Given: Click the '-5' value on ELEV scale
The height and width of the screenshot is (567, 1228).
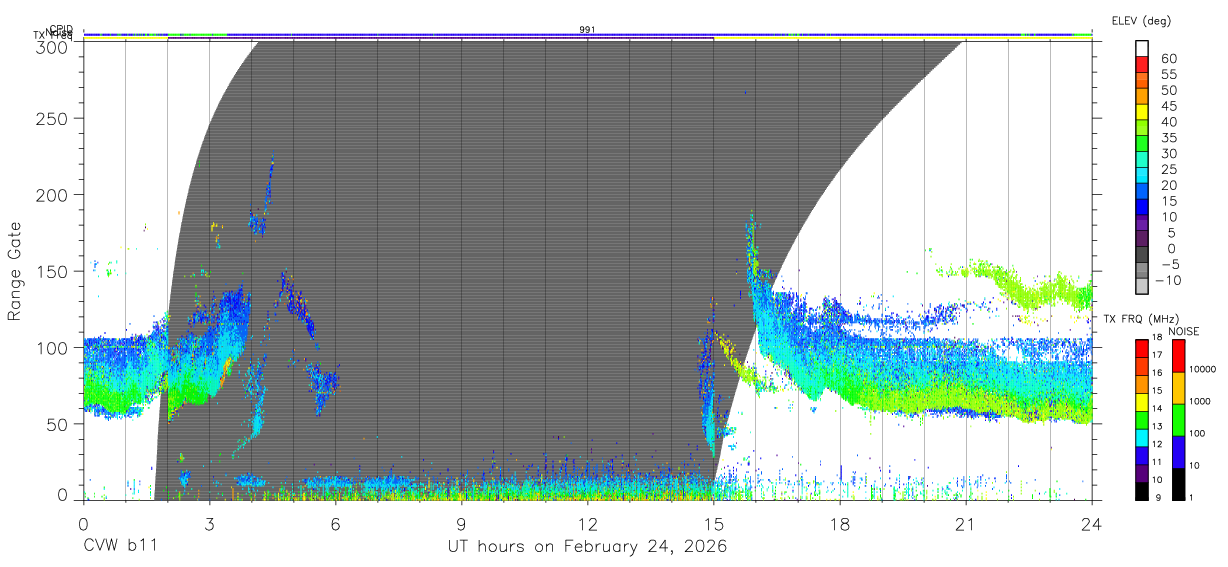Looking at the screenshot, I should coord(1171,264).
